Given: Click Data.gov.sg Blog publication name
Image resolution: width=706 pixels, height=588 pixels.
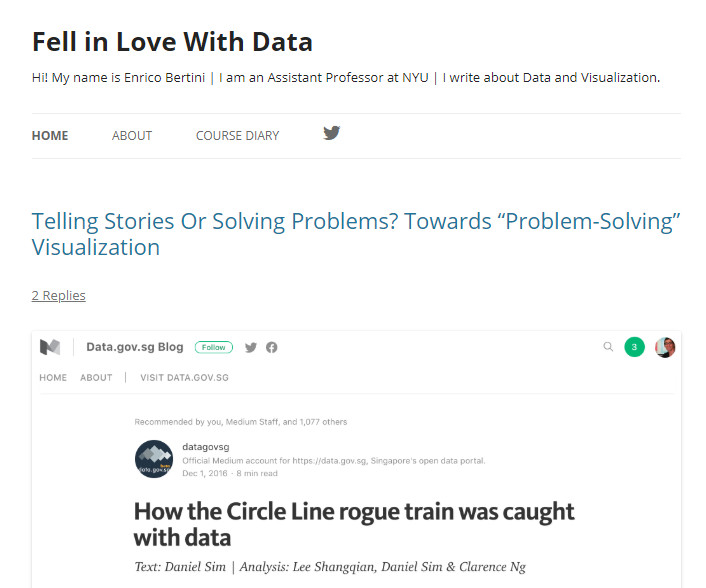Looking at the screenshot, I should click(135, 347).
